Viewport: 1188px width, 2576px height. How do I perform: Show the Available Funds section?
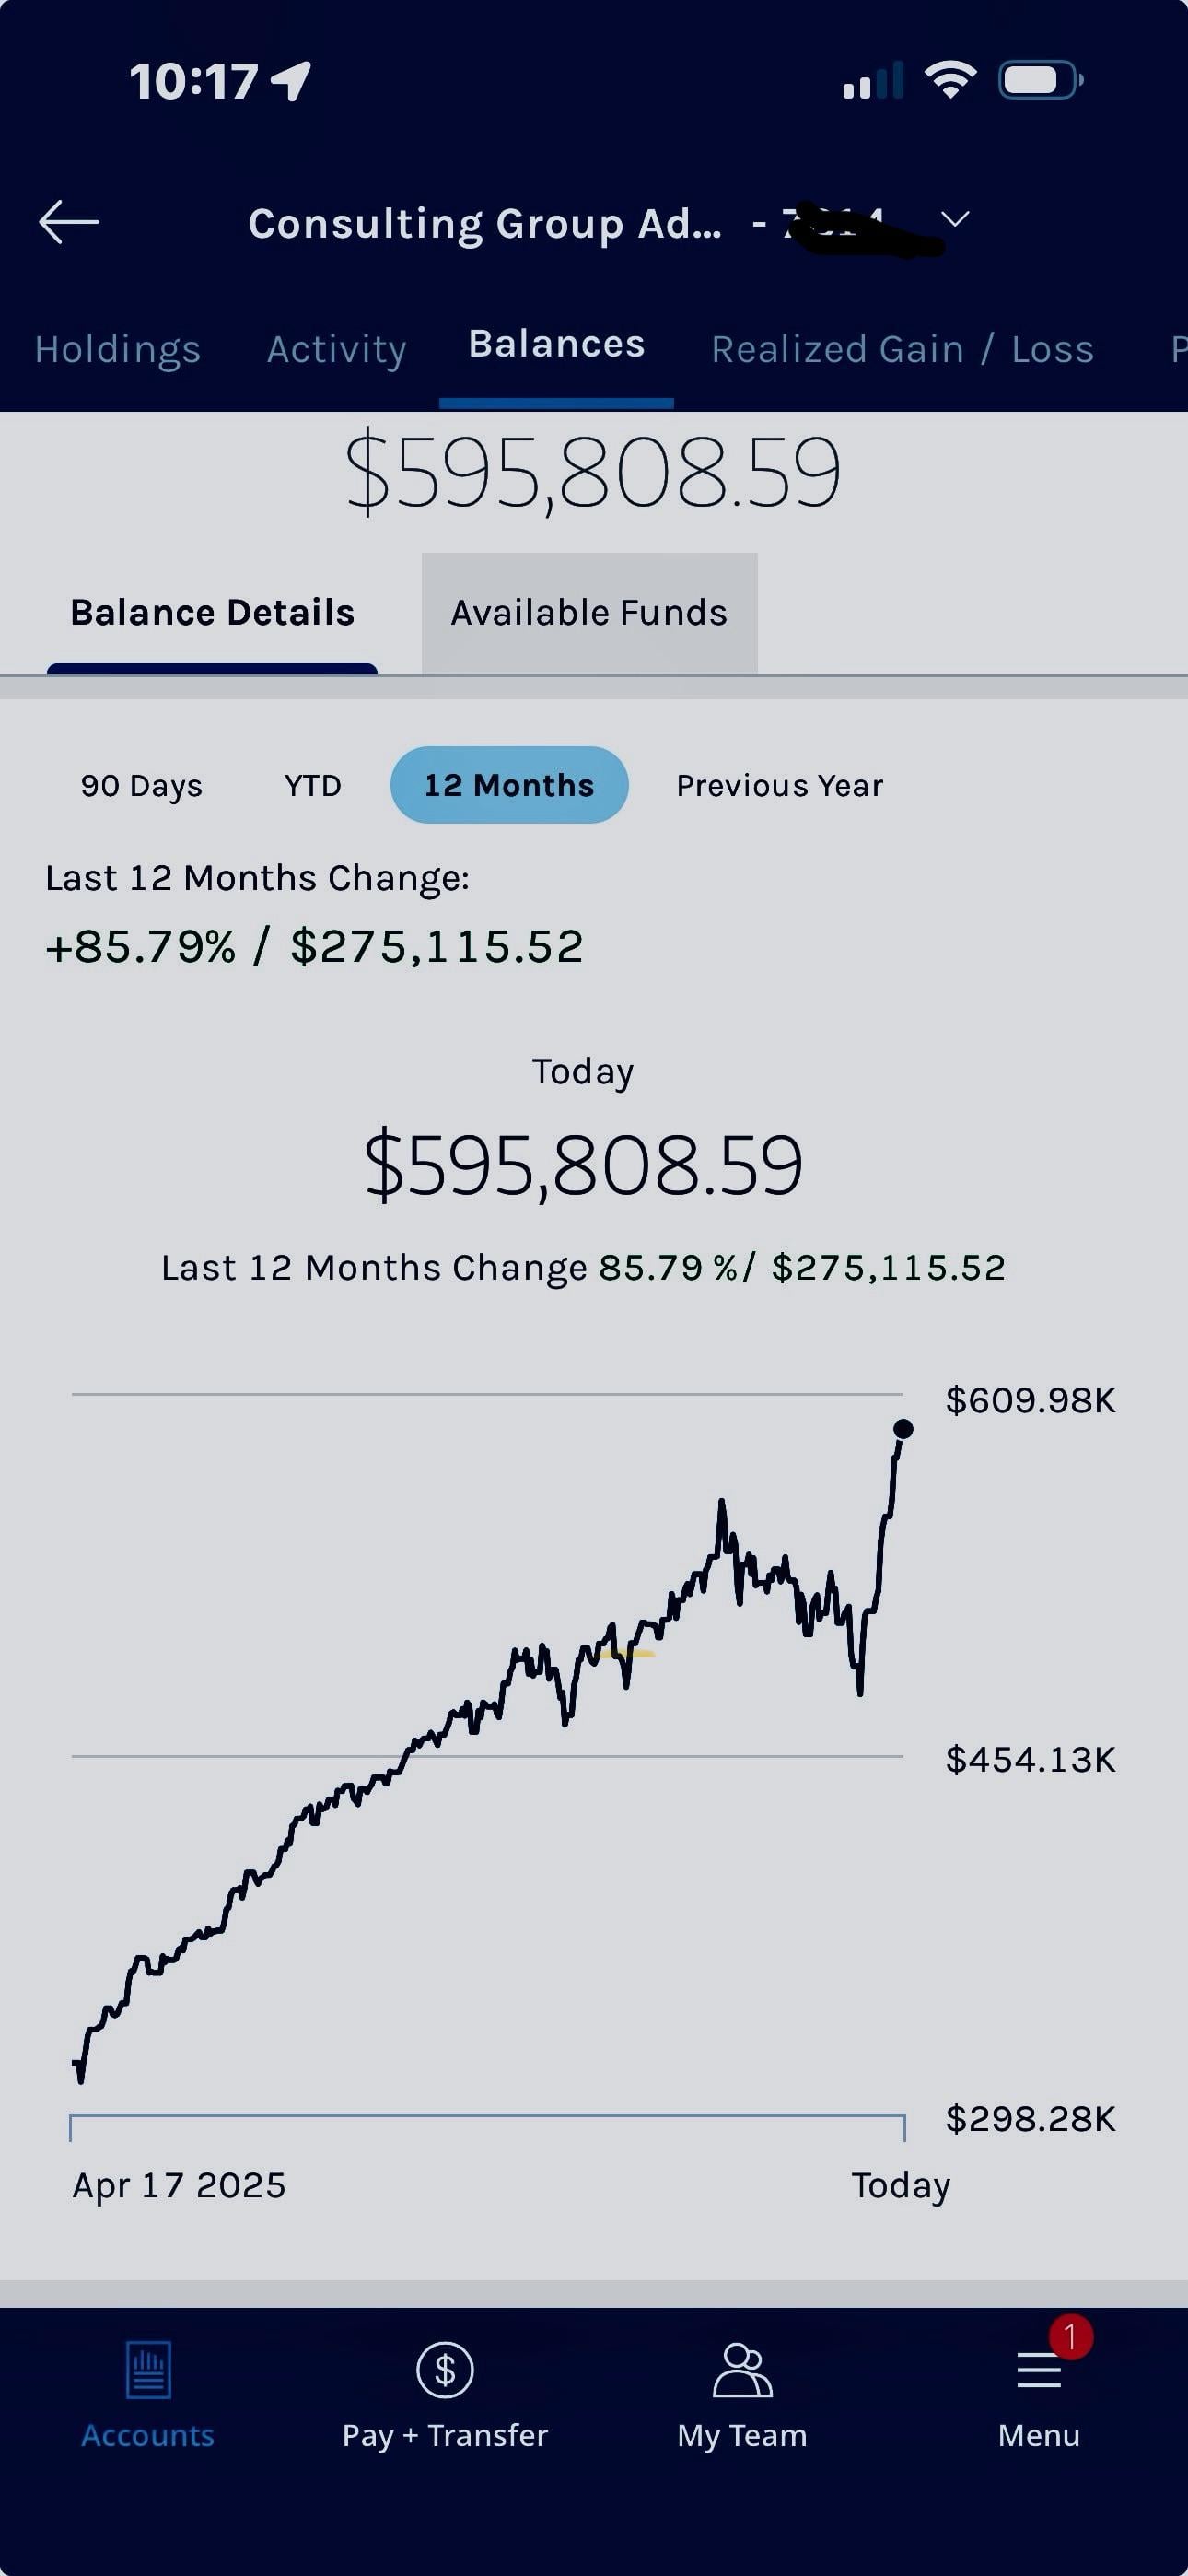point(589,613)
